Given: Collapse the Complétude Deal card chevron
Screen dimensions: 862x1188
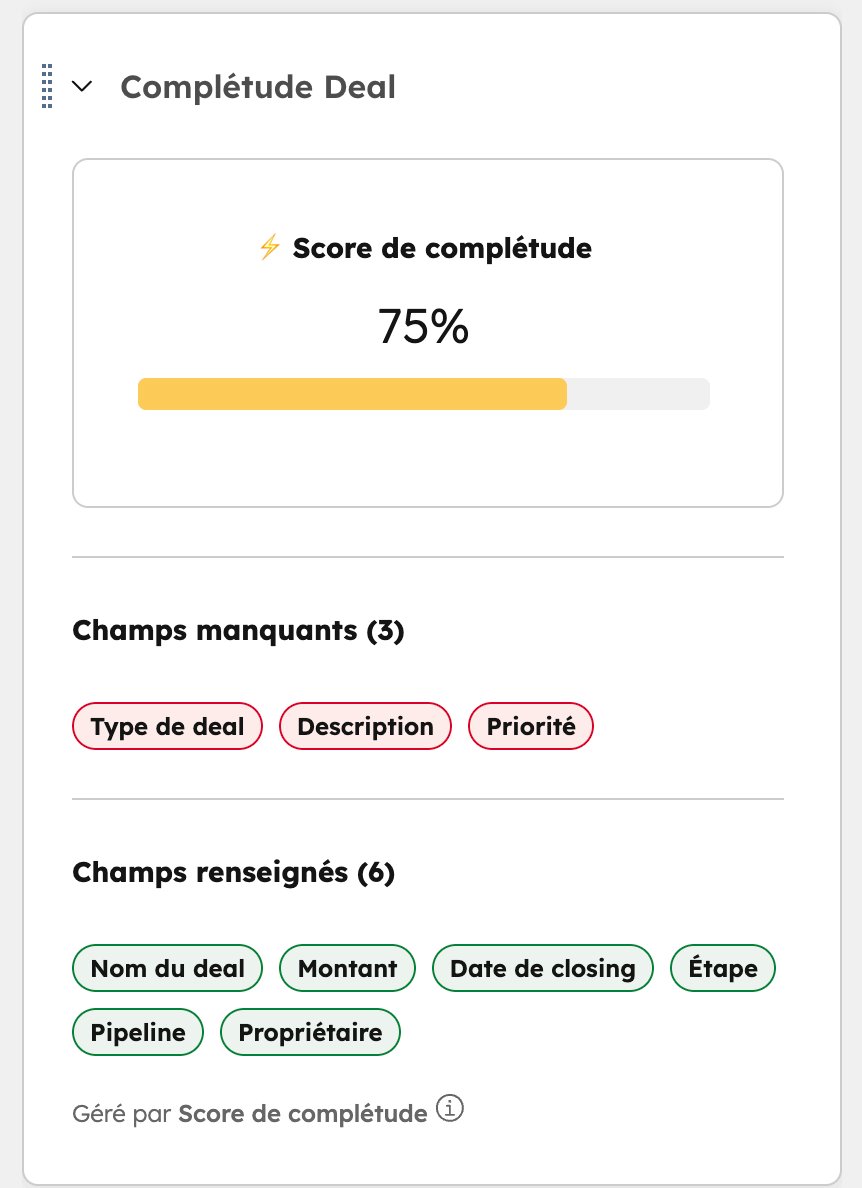Looking at the screenshot, I should [83, 87].
